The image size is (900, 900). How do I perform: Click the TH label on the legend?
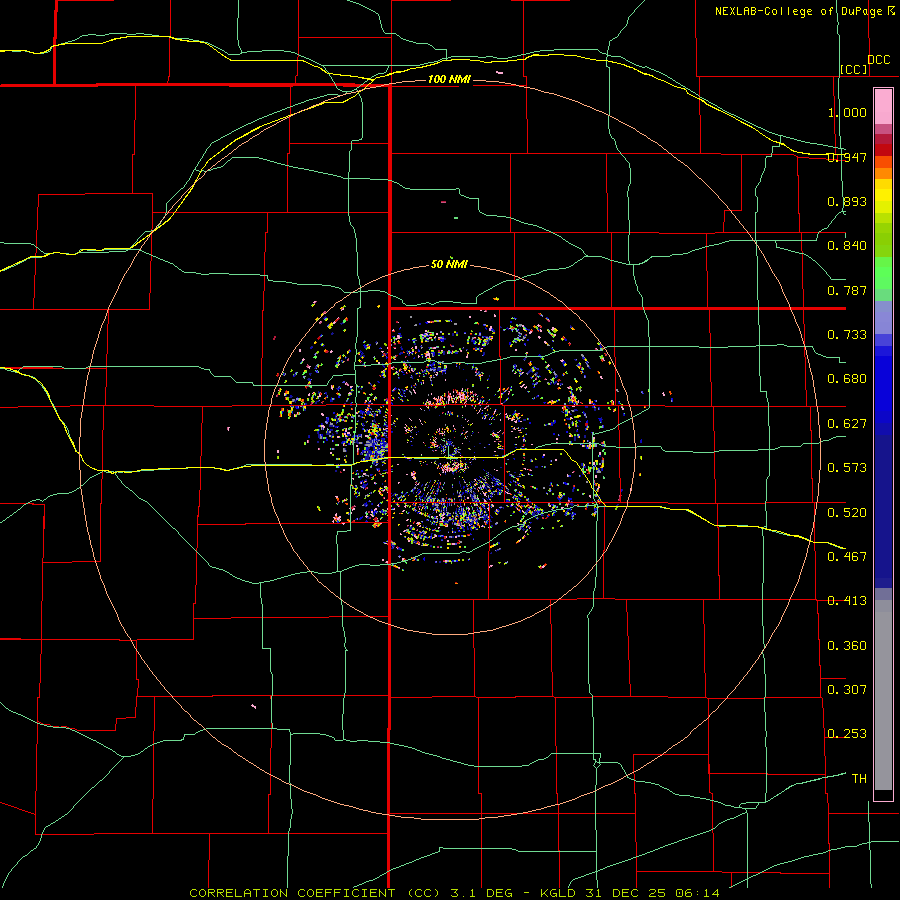[x=859, y=779]
